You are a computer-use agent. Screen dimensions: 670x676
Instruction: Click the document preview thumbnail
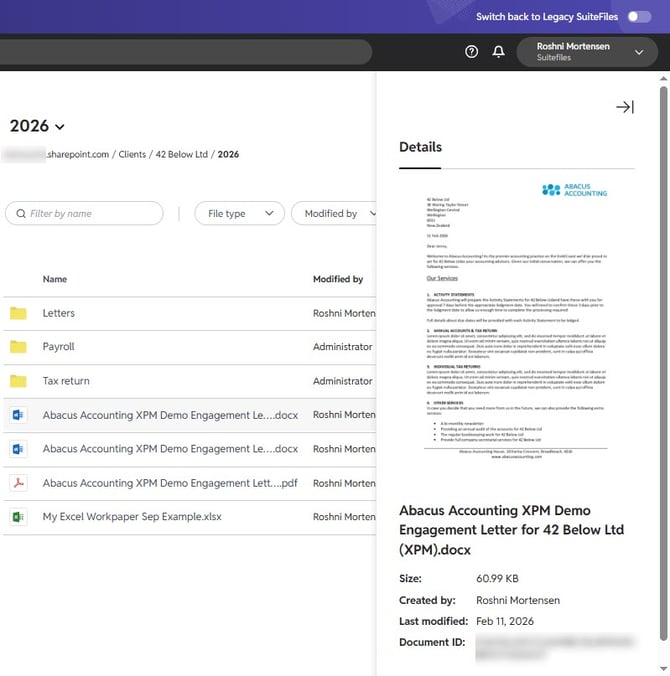pyautogui.click(x=517, y=321)
